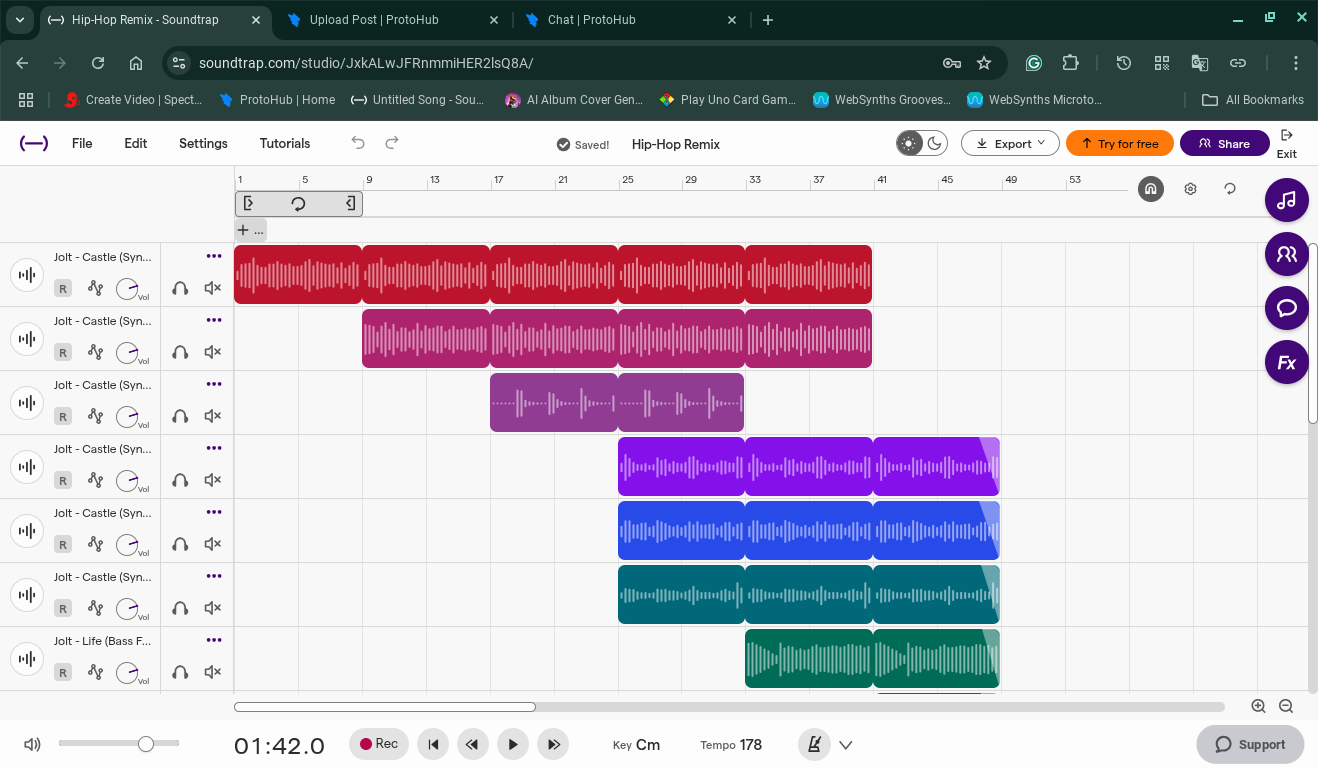Open the Export dropdown
This screenshot has height=768, width=1318.
coord(1010,143)
